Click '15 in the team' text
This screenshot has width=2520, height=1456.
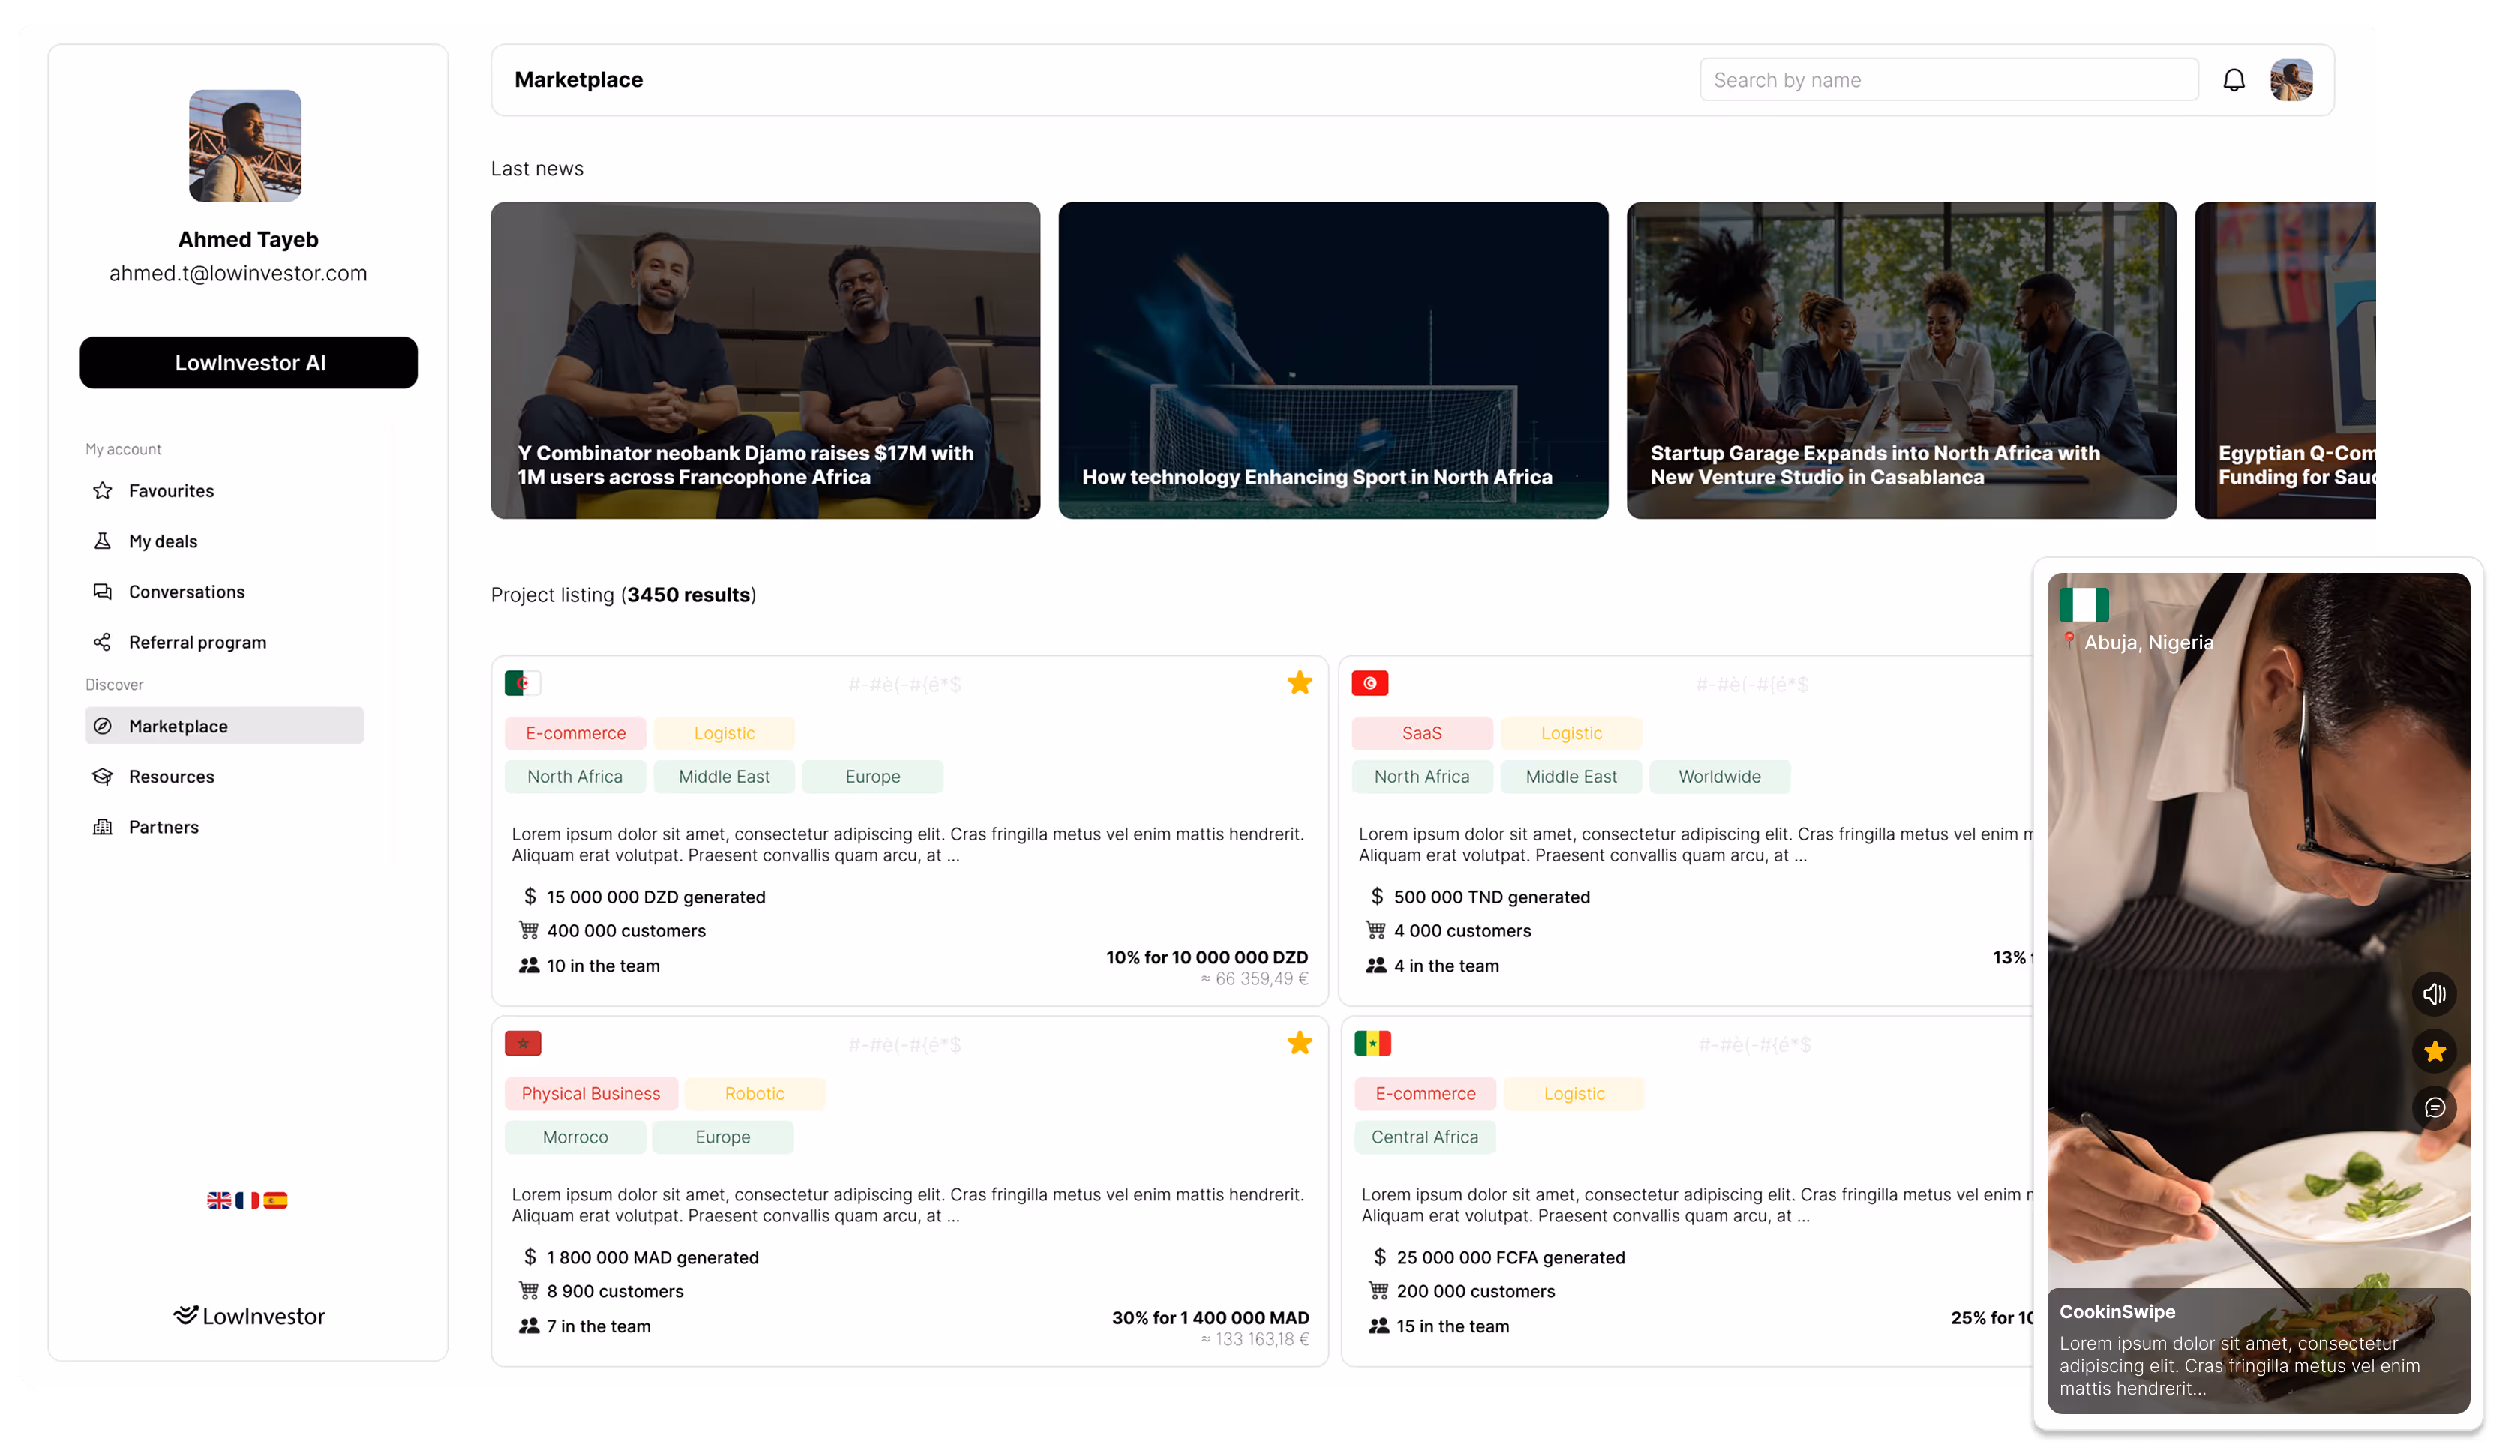click(1452, 1327)
